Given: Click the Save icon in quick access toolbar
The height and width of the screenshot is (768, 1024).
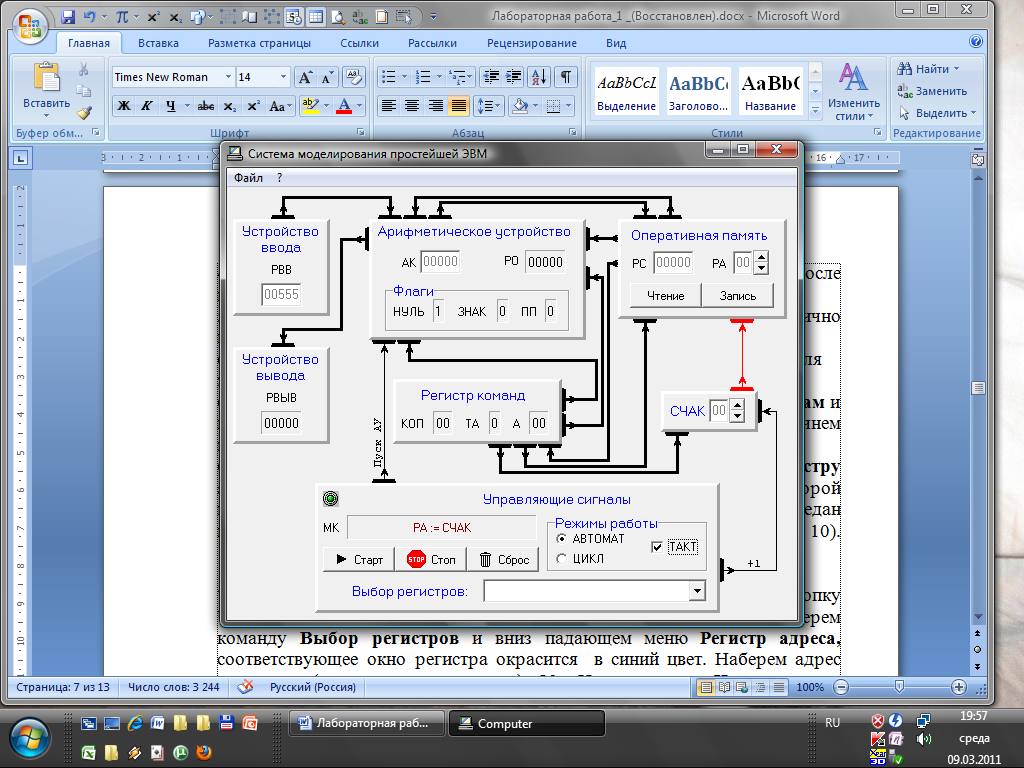Looking at the screenshot, I should pyautogui.click(x=67, y=17).
